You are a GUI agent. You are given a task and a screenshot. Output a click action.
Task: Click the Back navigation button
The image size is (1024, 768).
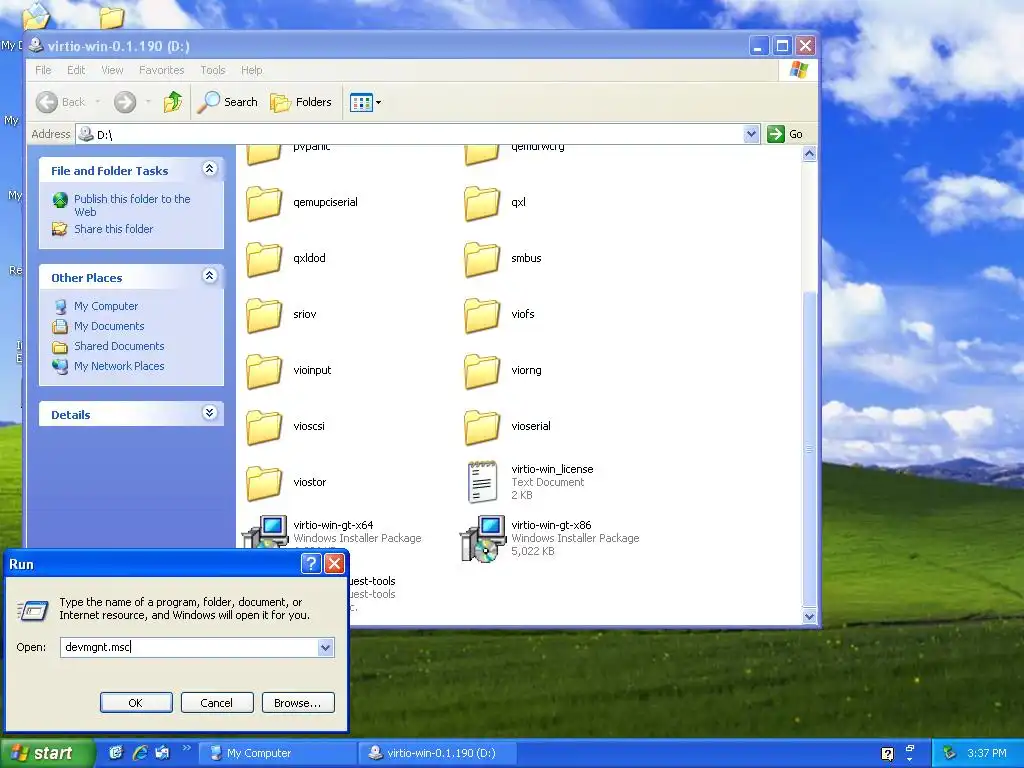(61, 102)
